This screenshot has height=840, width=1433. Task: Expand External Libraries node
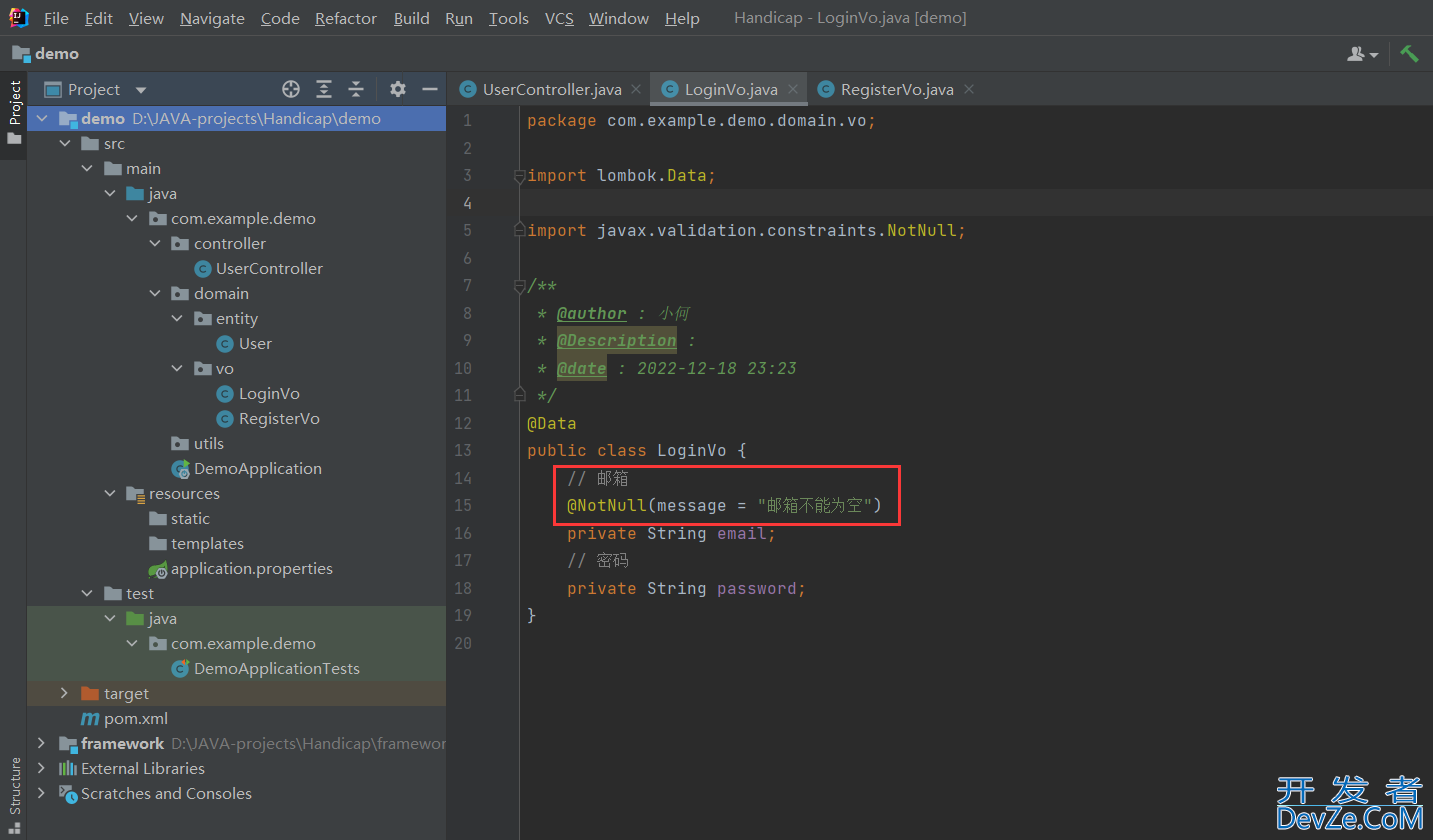[41, 768]
